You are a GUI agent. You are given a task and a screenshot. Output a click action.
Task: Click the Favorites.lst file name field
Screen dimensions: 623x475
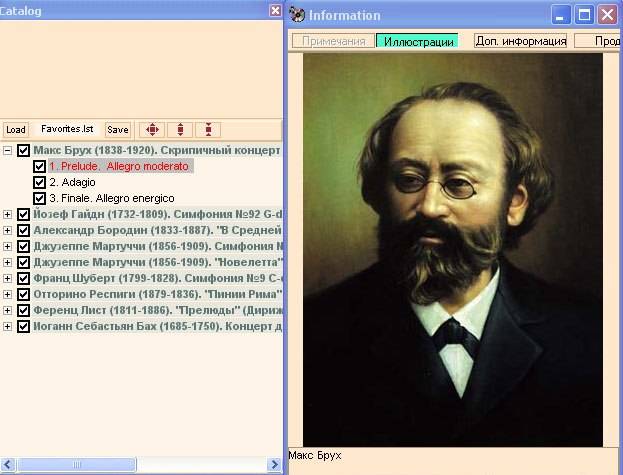67,129
